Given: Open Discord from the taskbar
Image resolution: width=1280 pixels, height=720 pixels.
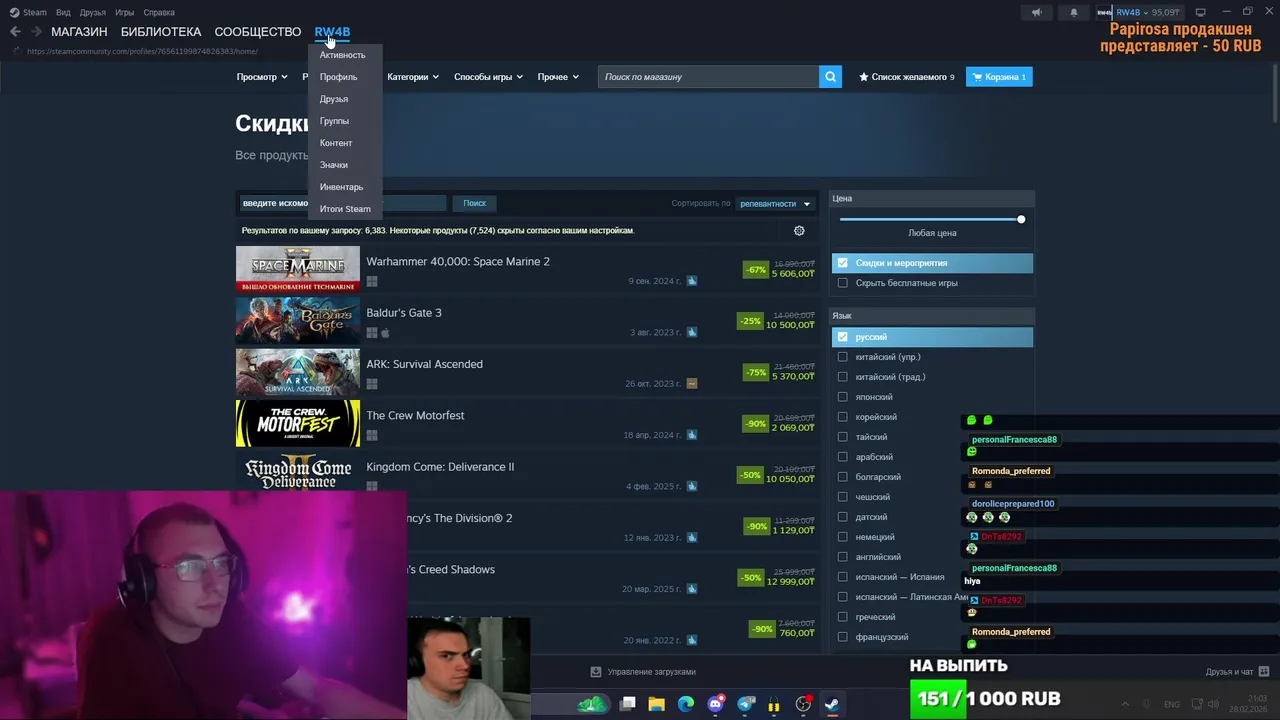Looking at the screenshot, I should click(x=715, y=704).
